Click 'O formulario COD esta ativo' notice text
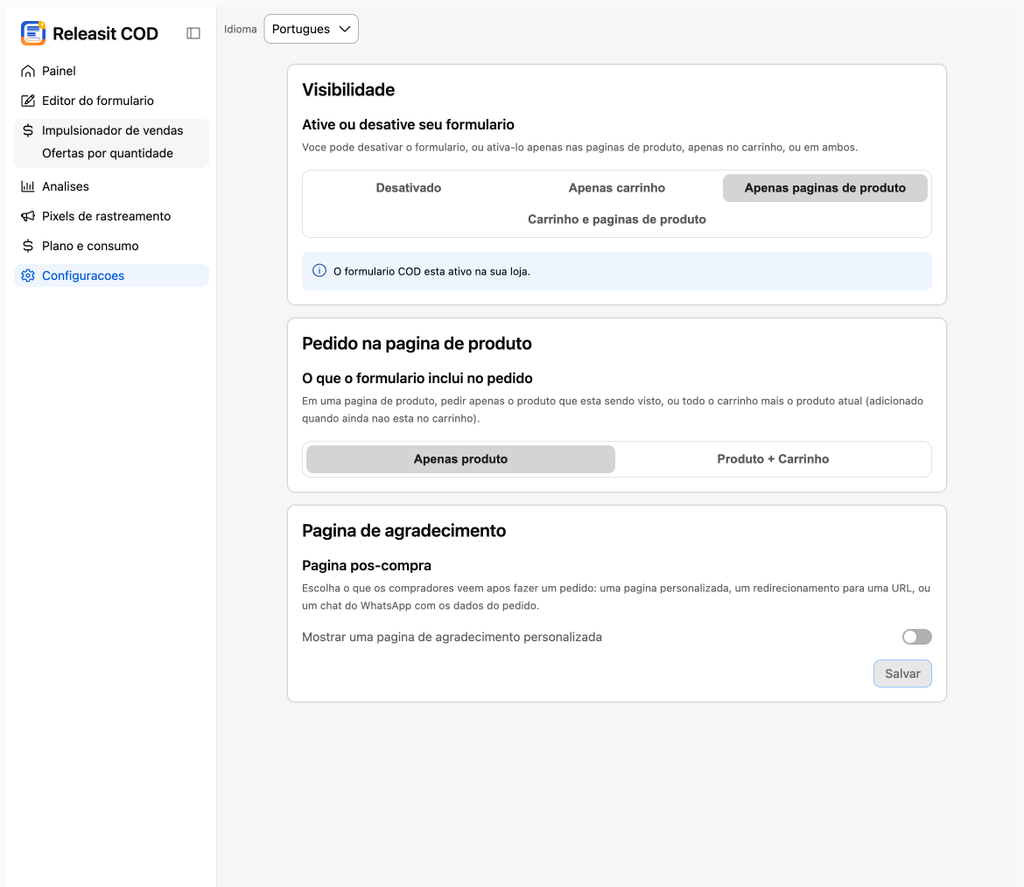Image resolution: width=1024 pixels, height=887 pixels. click(x=432, y=271)
